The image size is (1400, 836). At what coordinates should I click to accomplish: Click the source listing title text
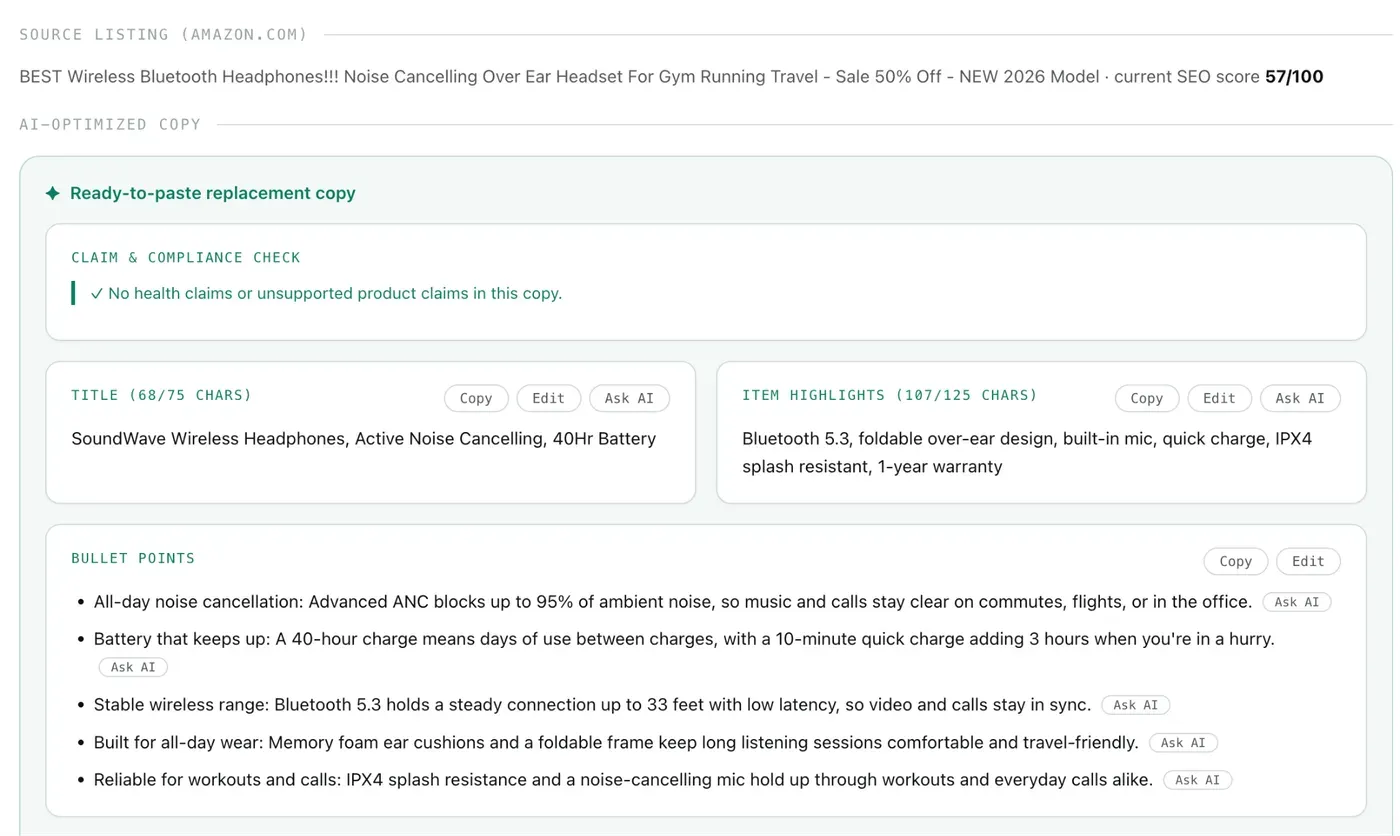[x=559, y=76]
